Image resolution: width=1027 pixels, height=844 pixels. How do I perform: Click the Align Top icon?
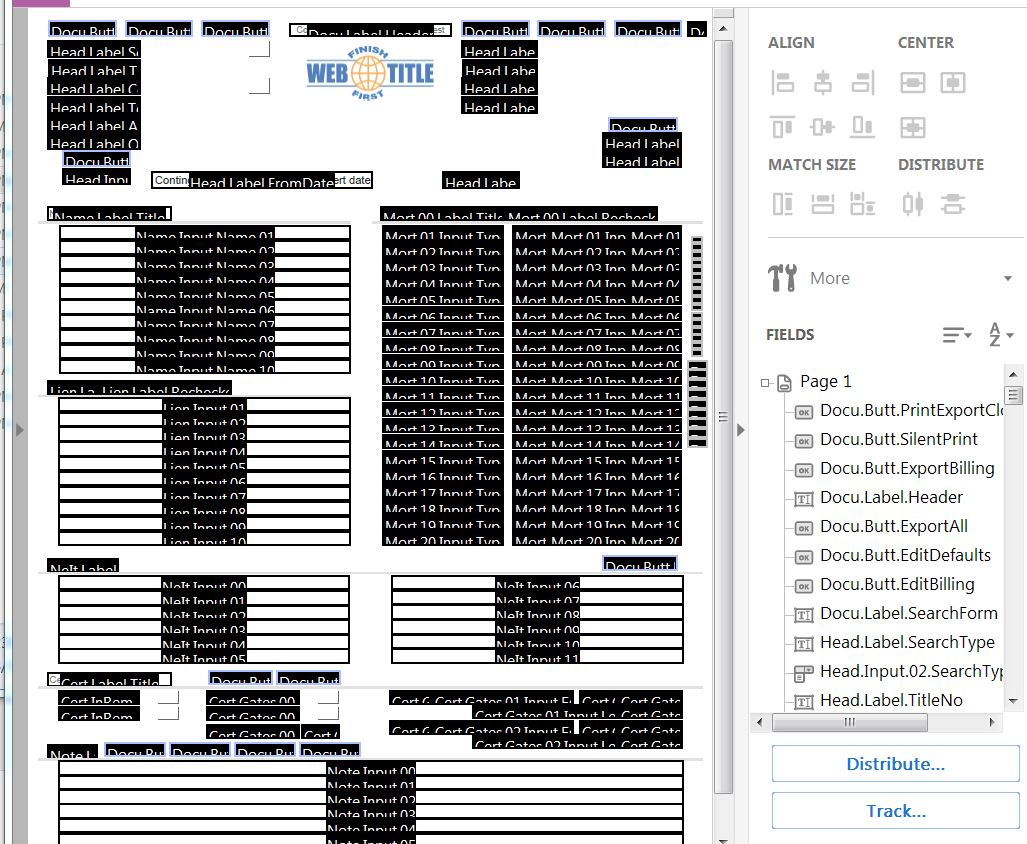[x=782, y=126]
